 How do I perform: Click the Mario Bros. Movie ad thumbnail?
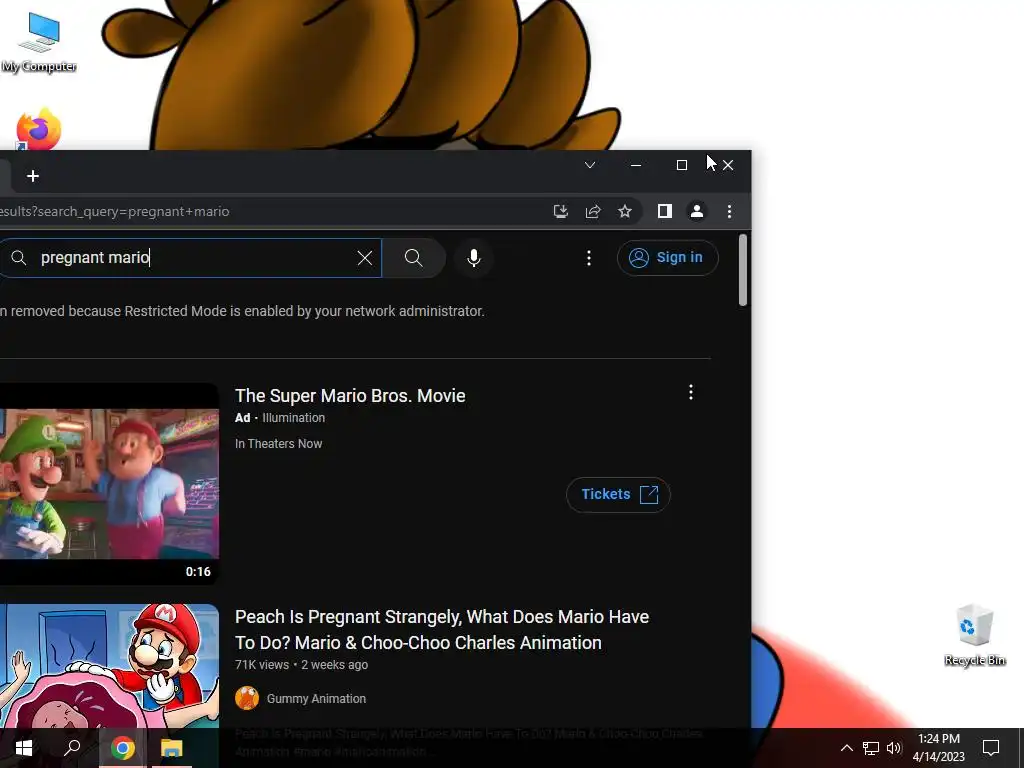point(109,483)
